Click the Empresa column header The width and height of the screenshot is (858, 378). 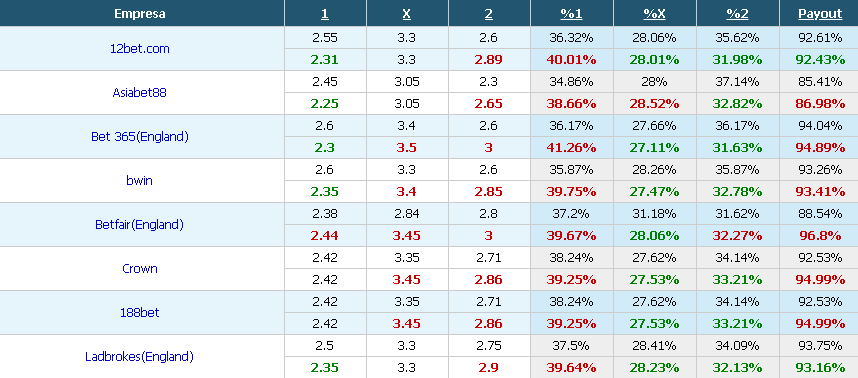click(140, 14)
